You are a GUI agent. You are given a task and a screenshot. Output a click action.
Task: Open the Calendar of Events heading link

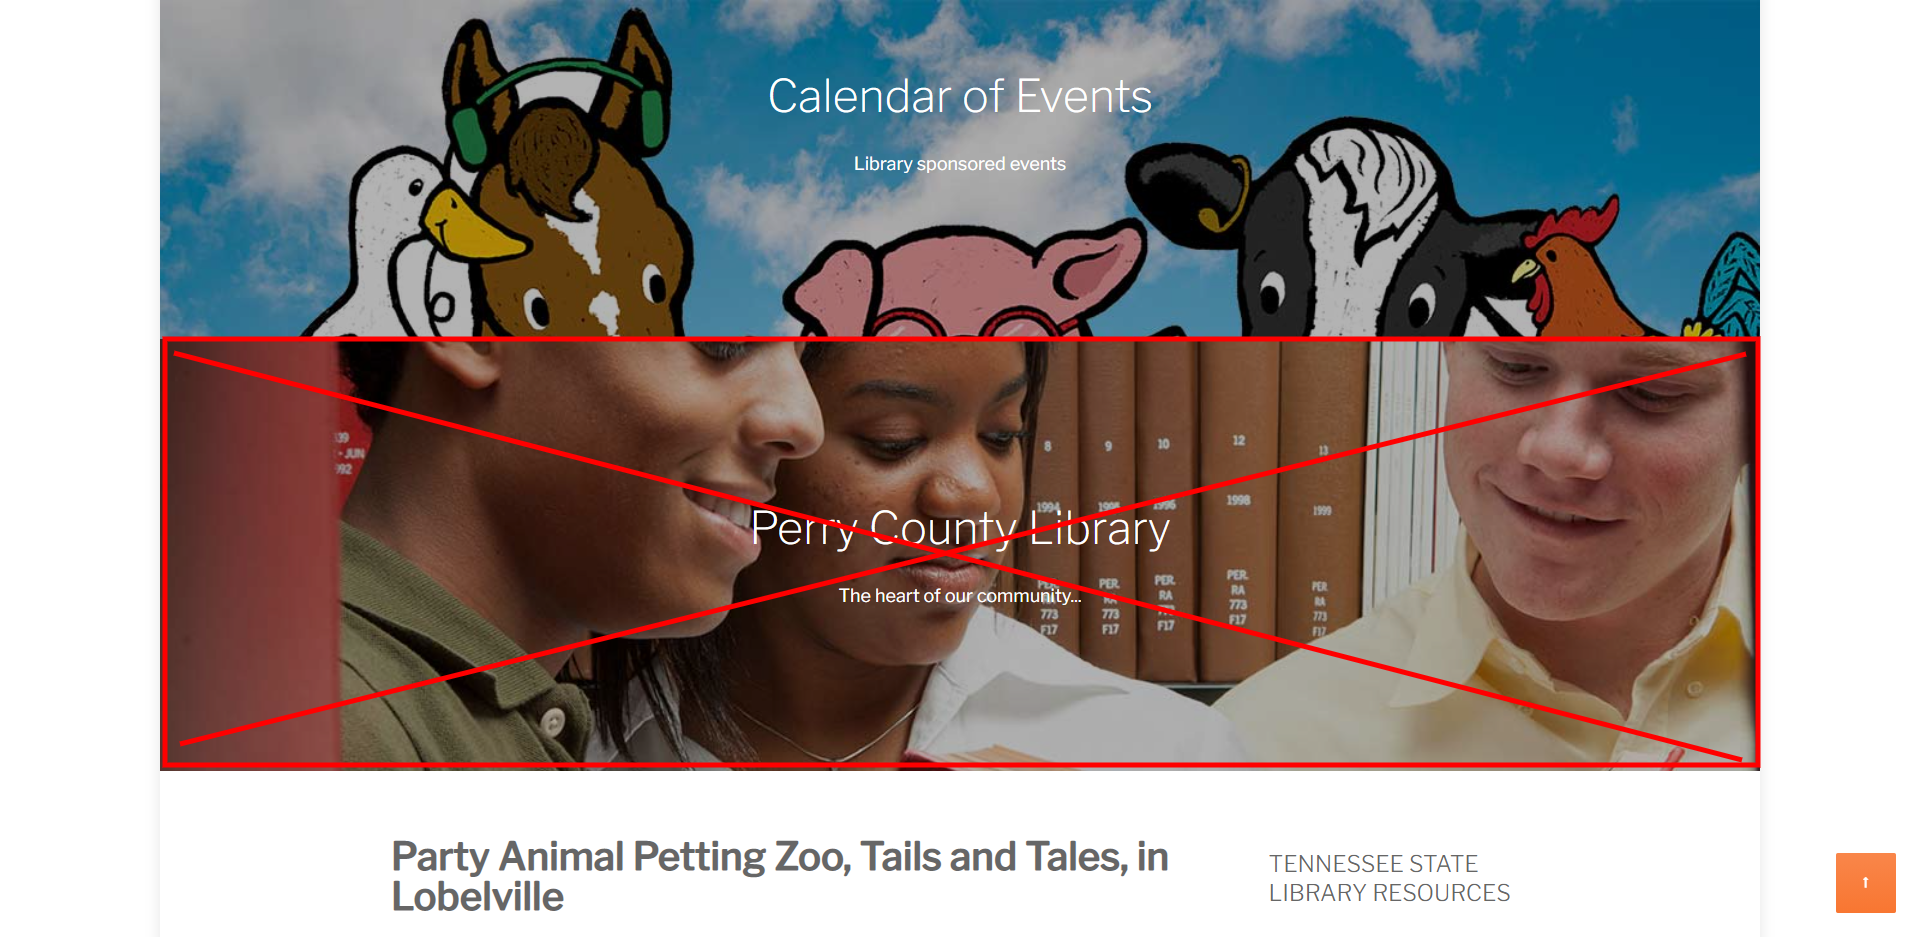pyautogui.click(x=959, y=97)
